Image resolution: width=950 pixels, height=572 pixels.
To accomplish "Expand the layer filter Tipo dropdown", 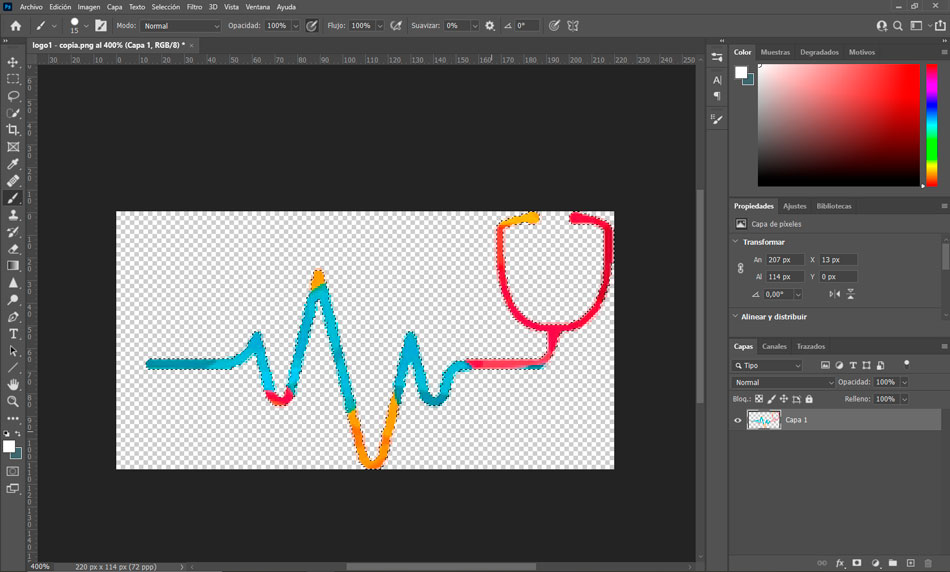I will click(x=767, y=366).
